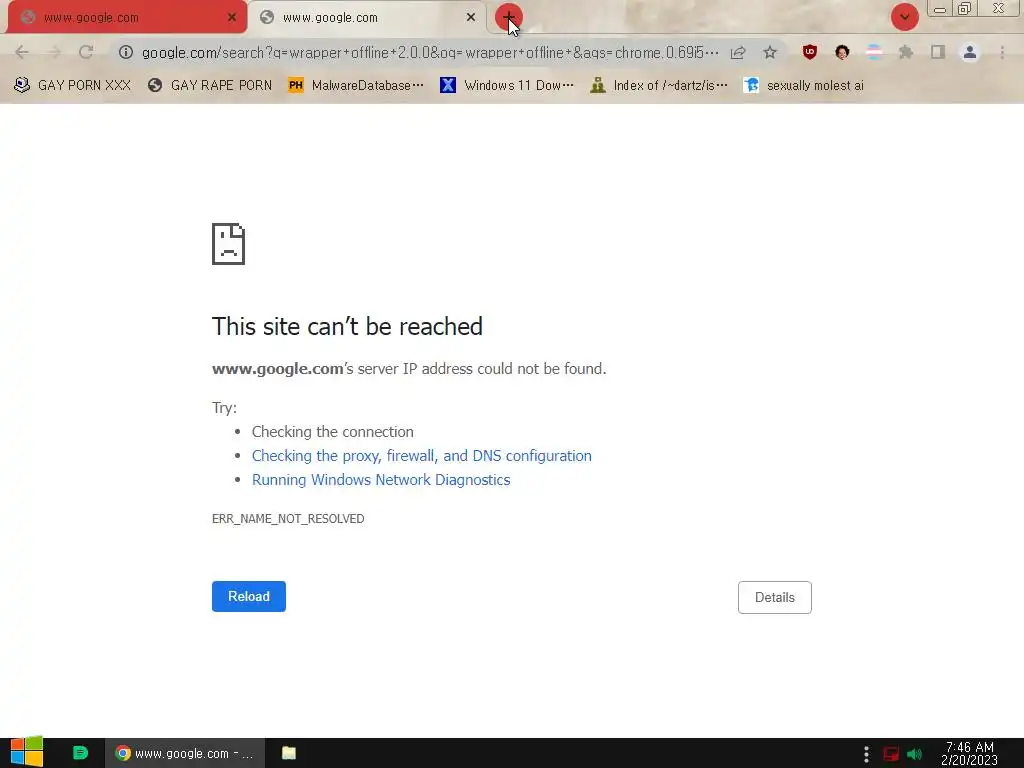Follow Checking the proxy, firewall, and DNS link
1024x768 pixels.
[422, 456]
